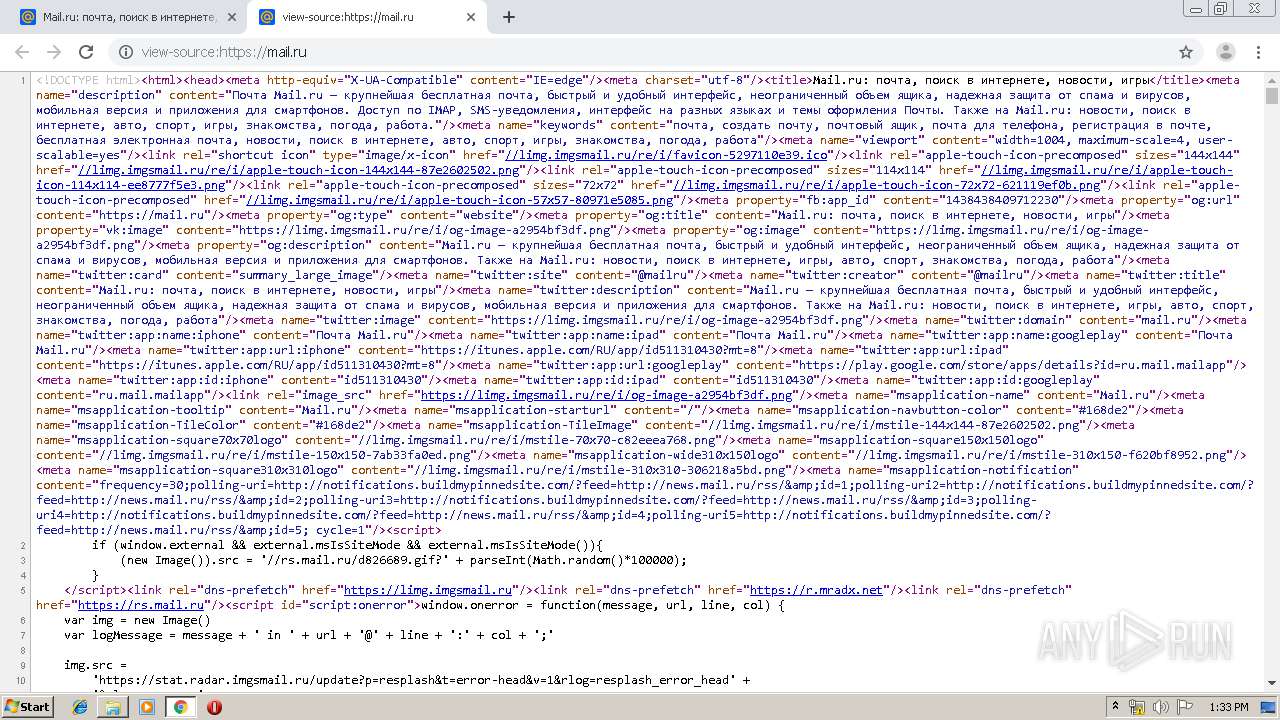
Task: Click the vertical scrollbar thumb
Action: pyautogui.click(x=1272, y=96)
